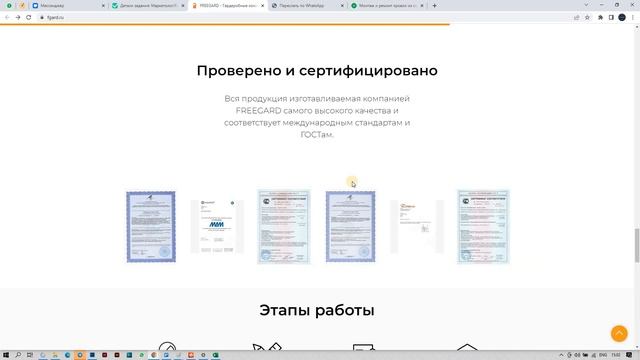This screenshot has height=360, width=640.
Task: Open the share page icon in address bar
Action: click(x=576, y=18)
